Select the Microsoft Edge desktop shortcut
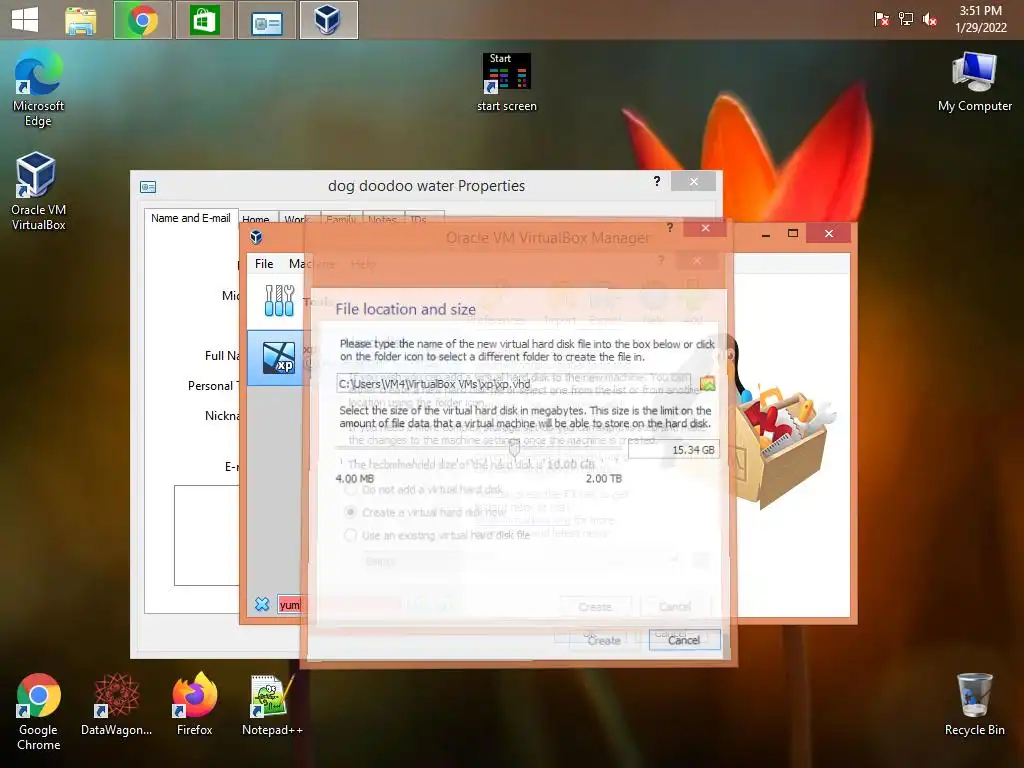This screenshot has width=1024, height=768. click(38, 88)
